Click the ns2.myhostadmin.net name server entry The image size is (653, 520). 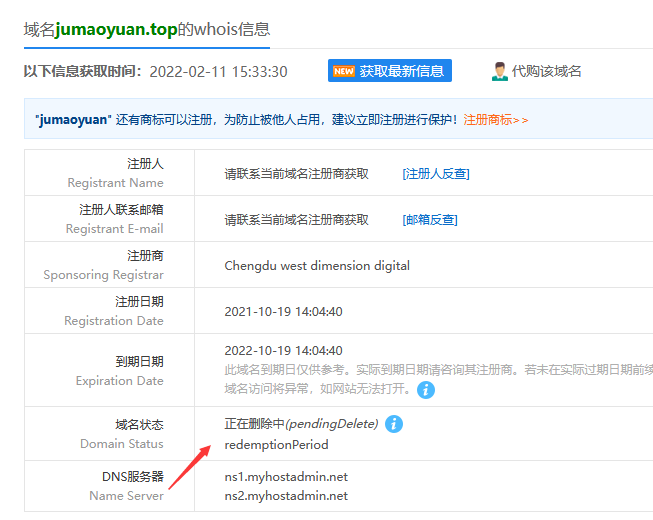(286, 495)
